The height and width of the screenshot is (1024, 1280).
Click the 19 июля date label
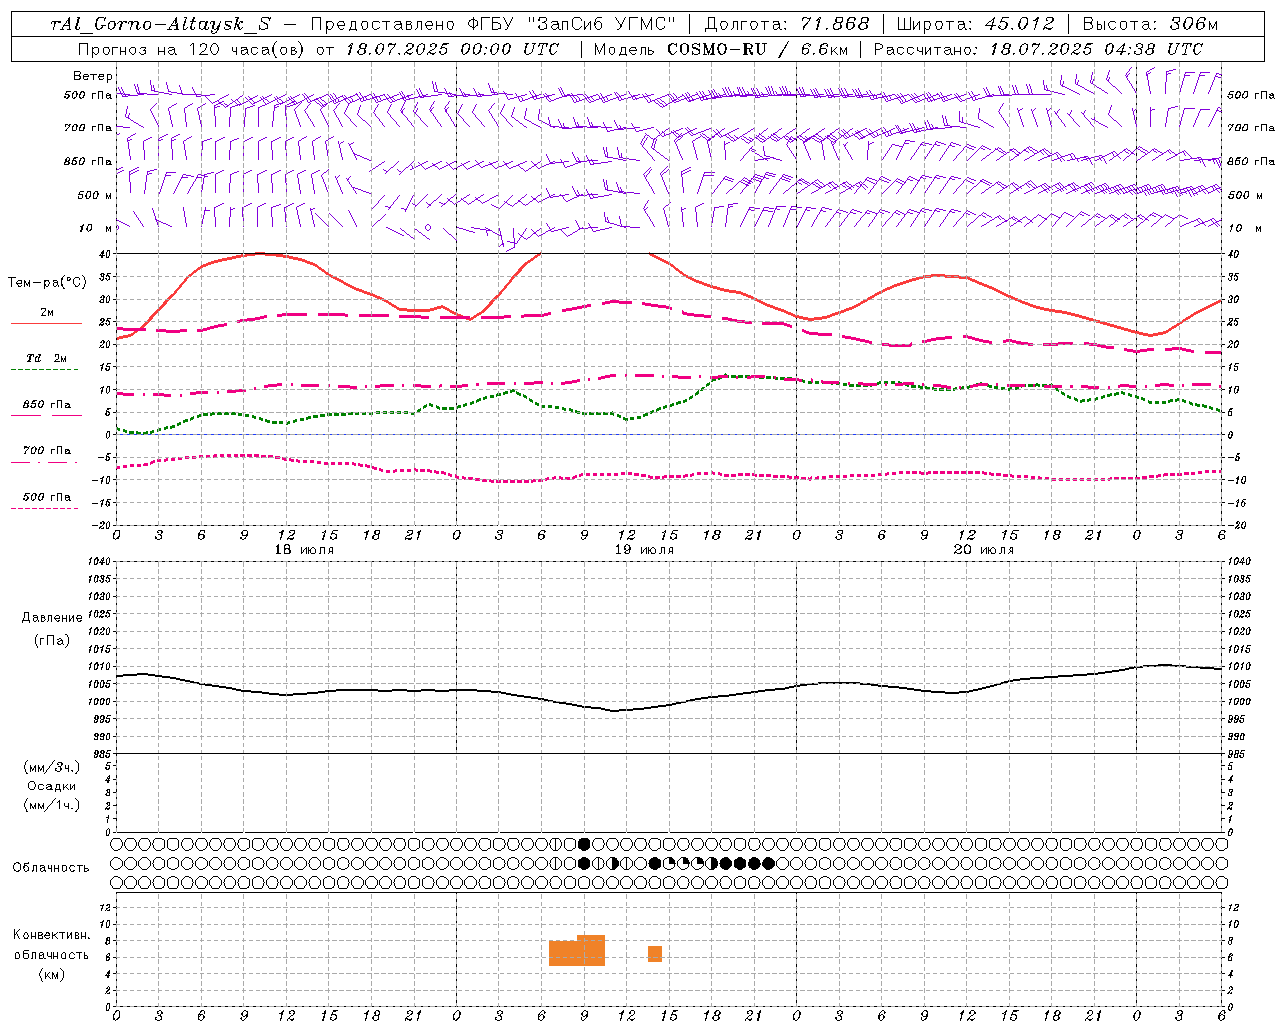644,550
